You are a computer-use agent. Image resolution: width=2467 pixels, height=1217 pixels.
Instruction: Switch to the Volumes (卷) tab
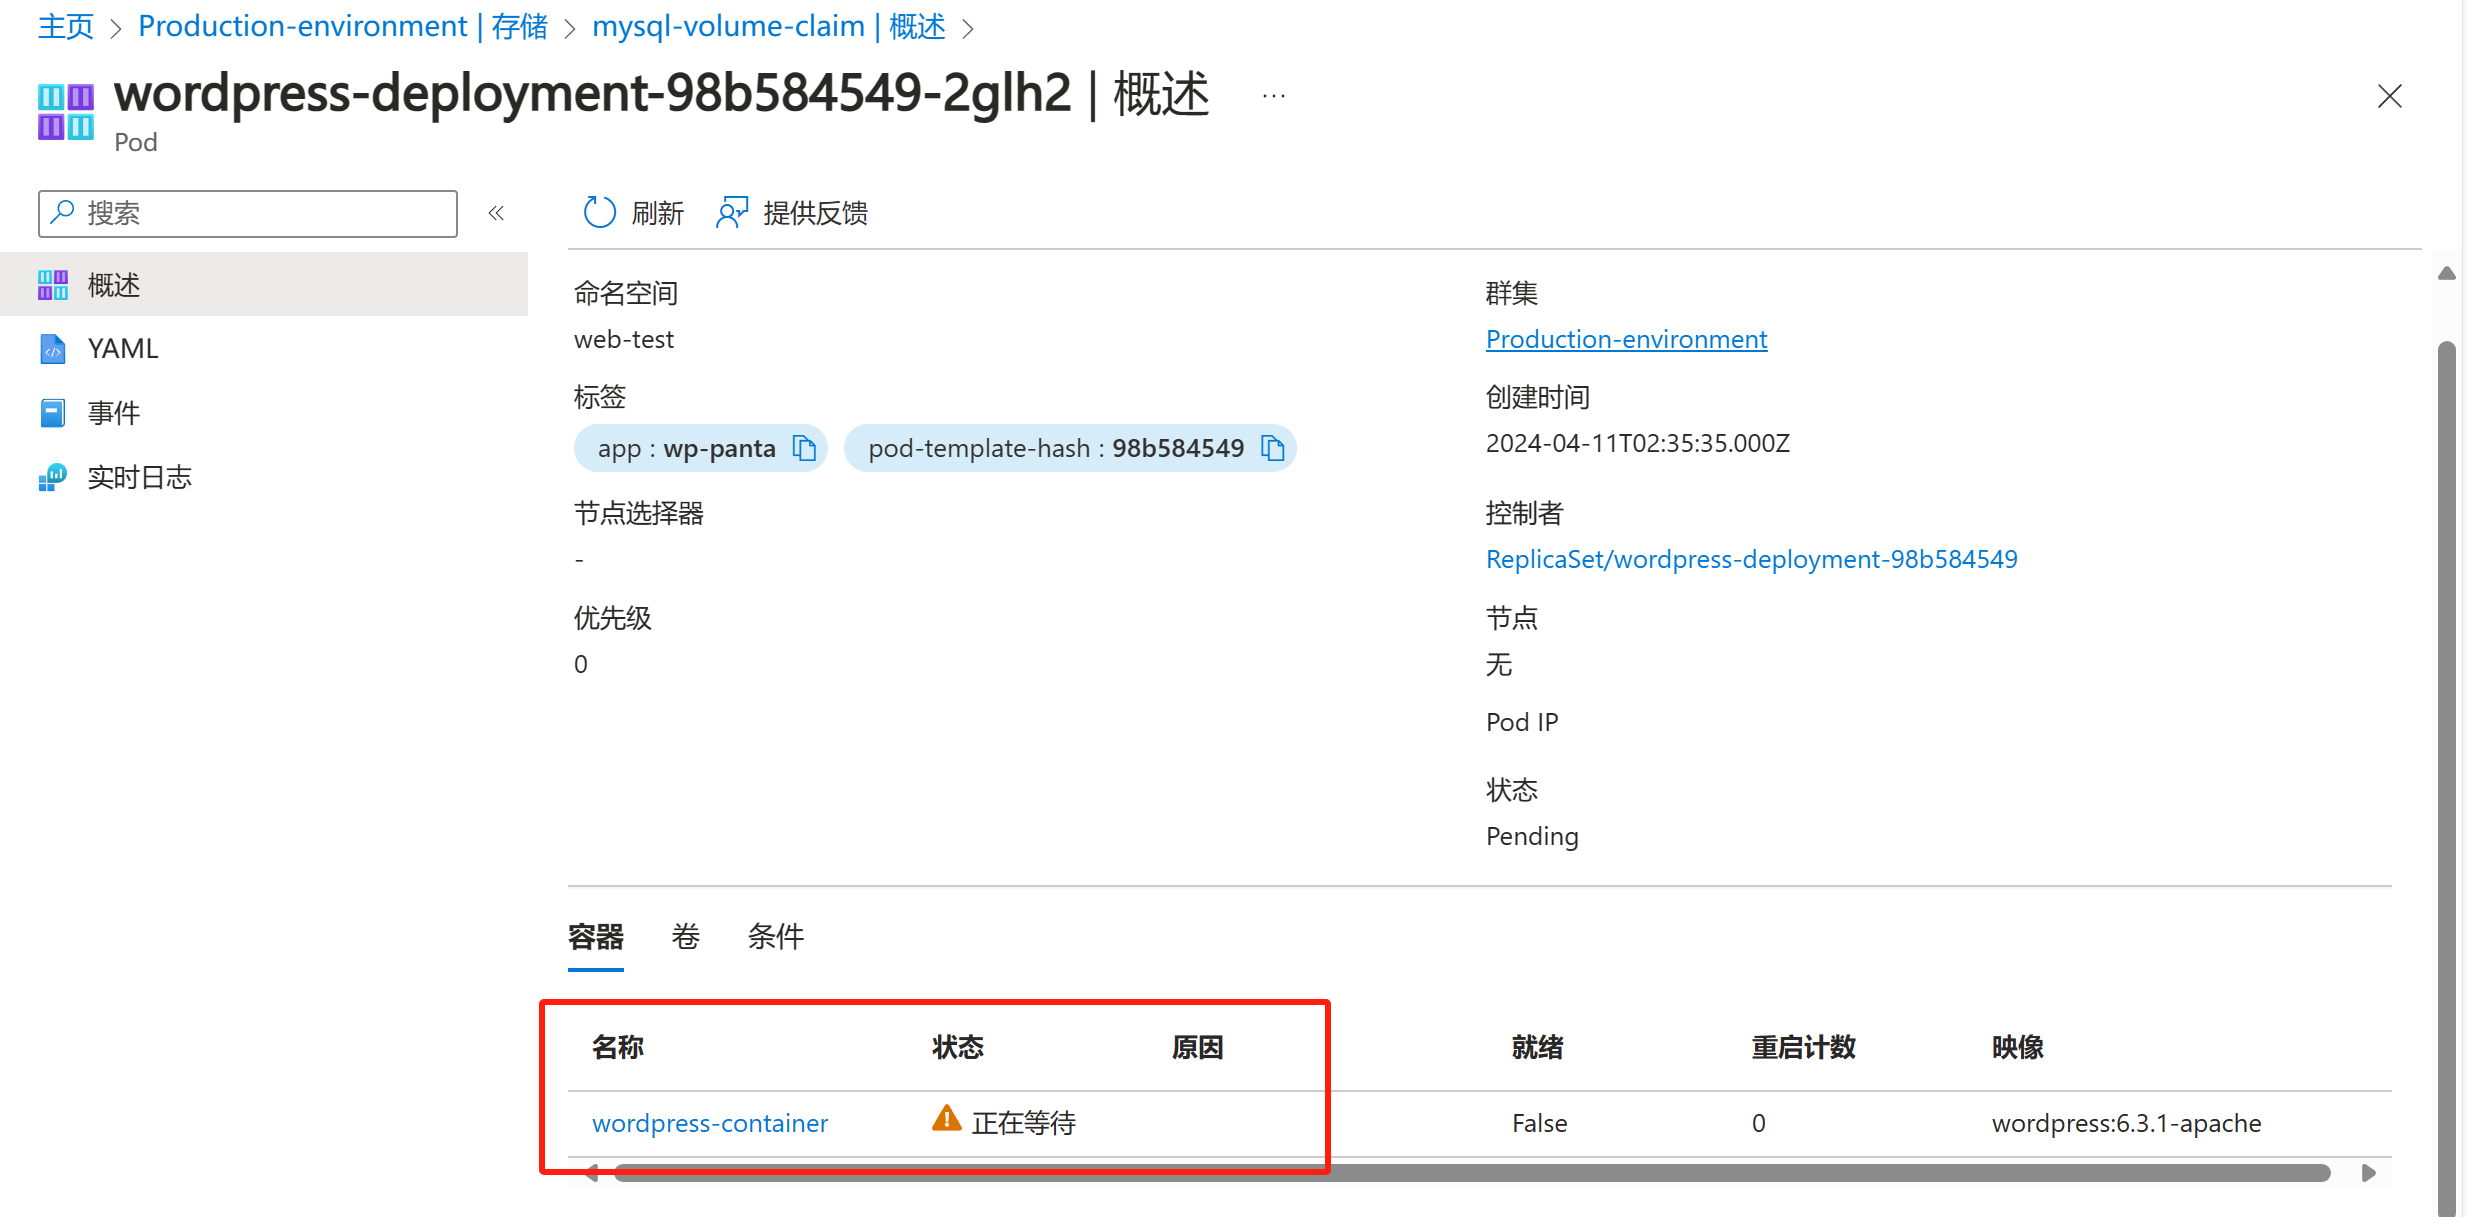tap(685, 936)
